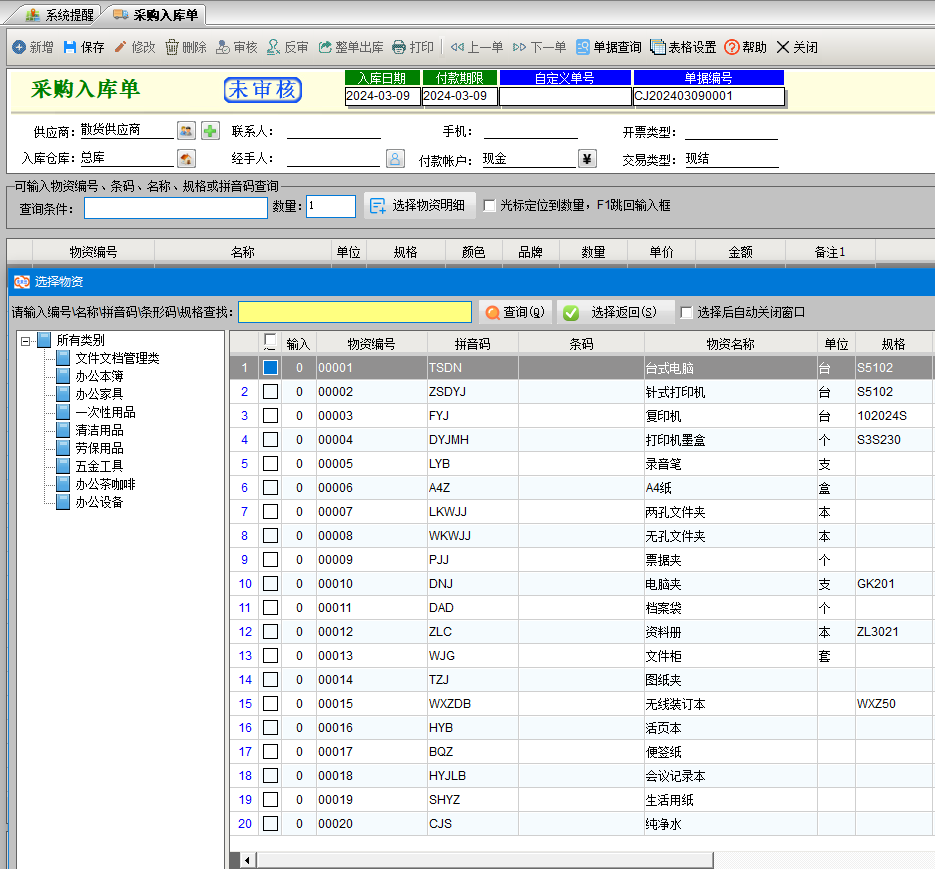
Task: Open the Help (帮助) toolbar icon
Action: [732, 47]
